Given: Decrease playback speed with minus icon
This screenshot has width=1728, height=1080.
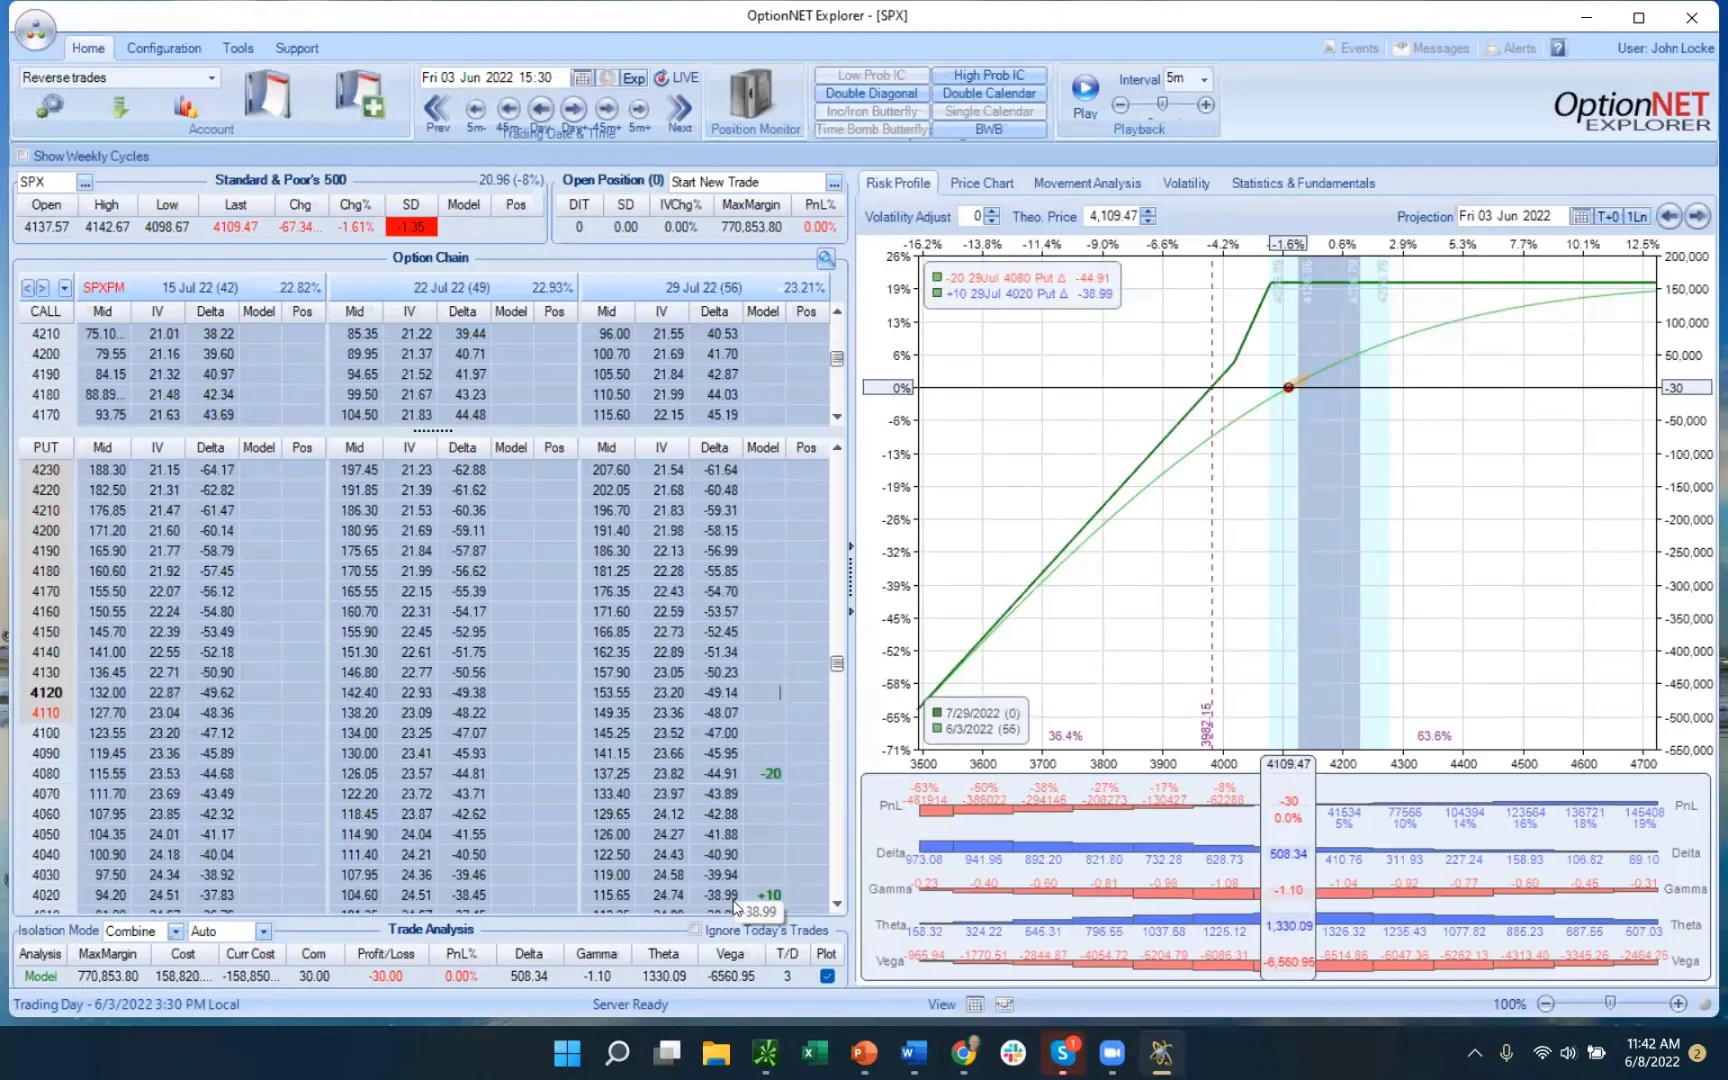Looking at the screenshot, I should point(1121,105).
